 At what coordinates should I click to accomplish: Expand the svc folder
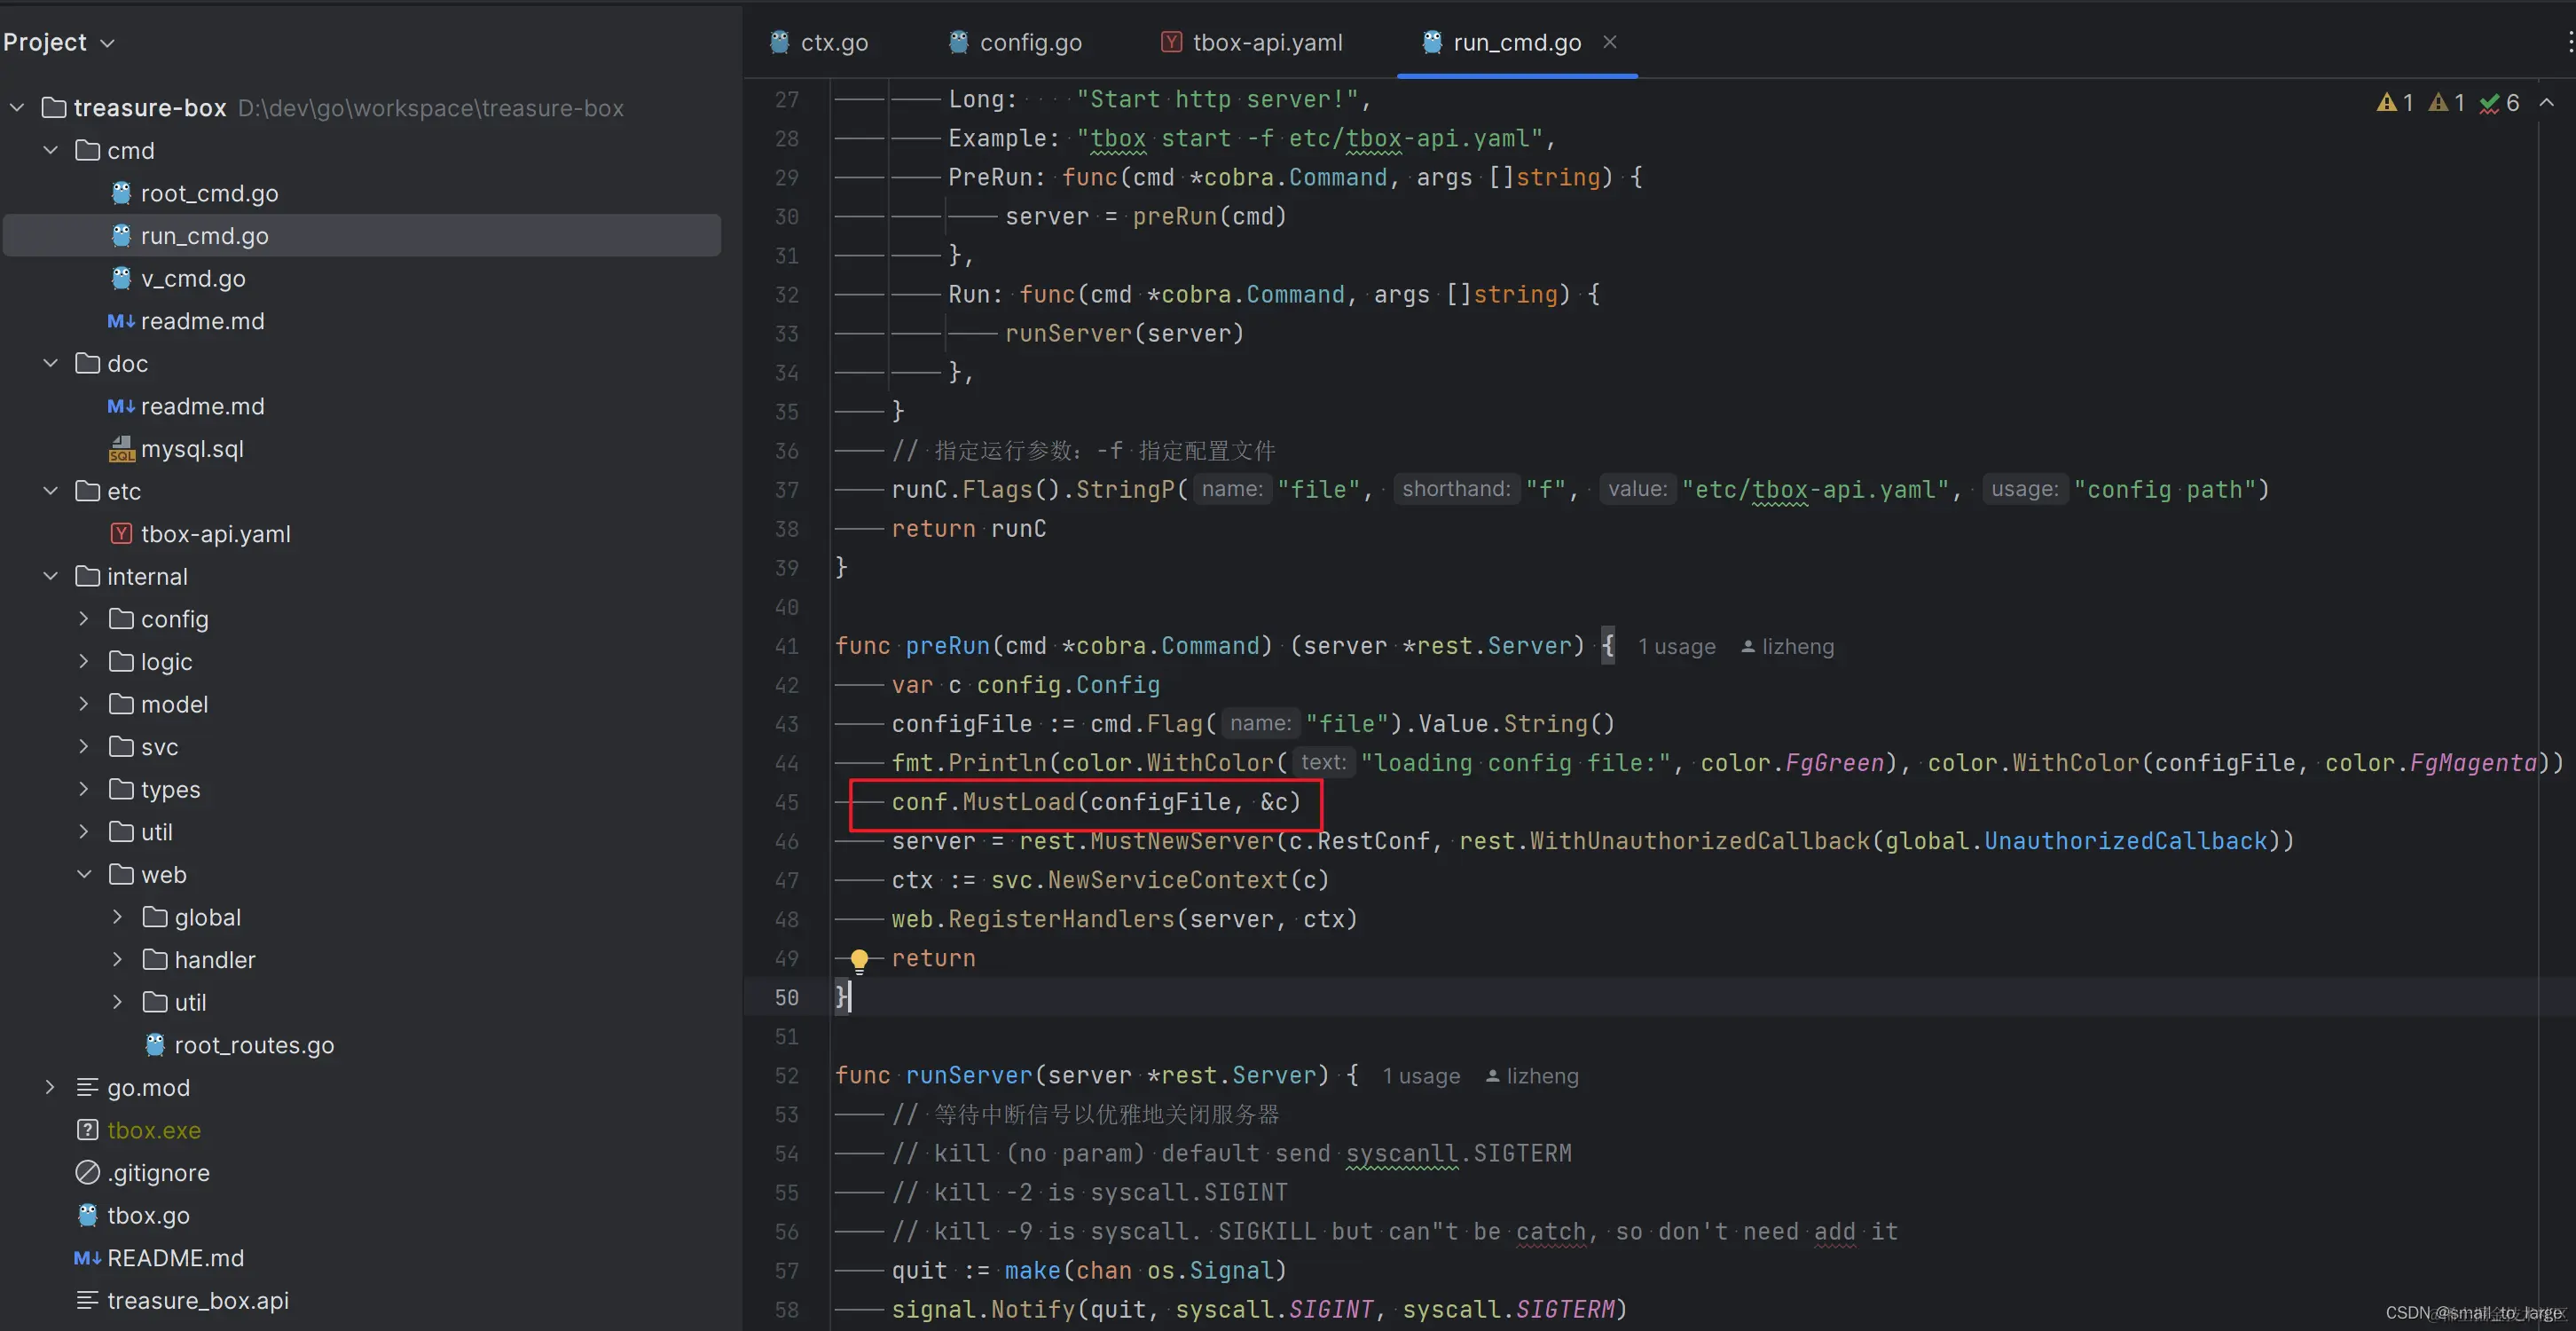[84, 746]
